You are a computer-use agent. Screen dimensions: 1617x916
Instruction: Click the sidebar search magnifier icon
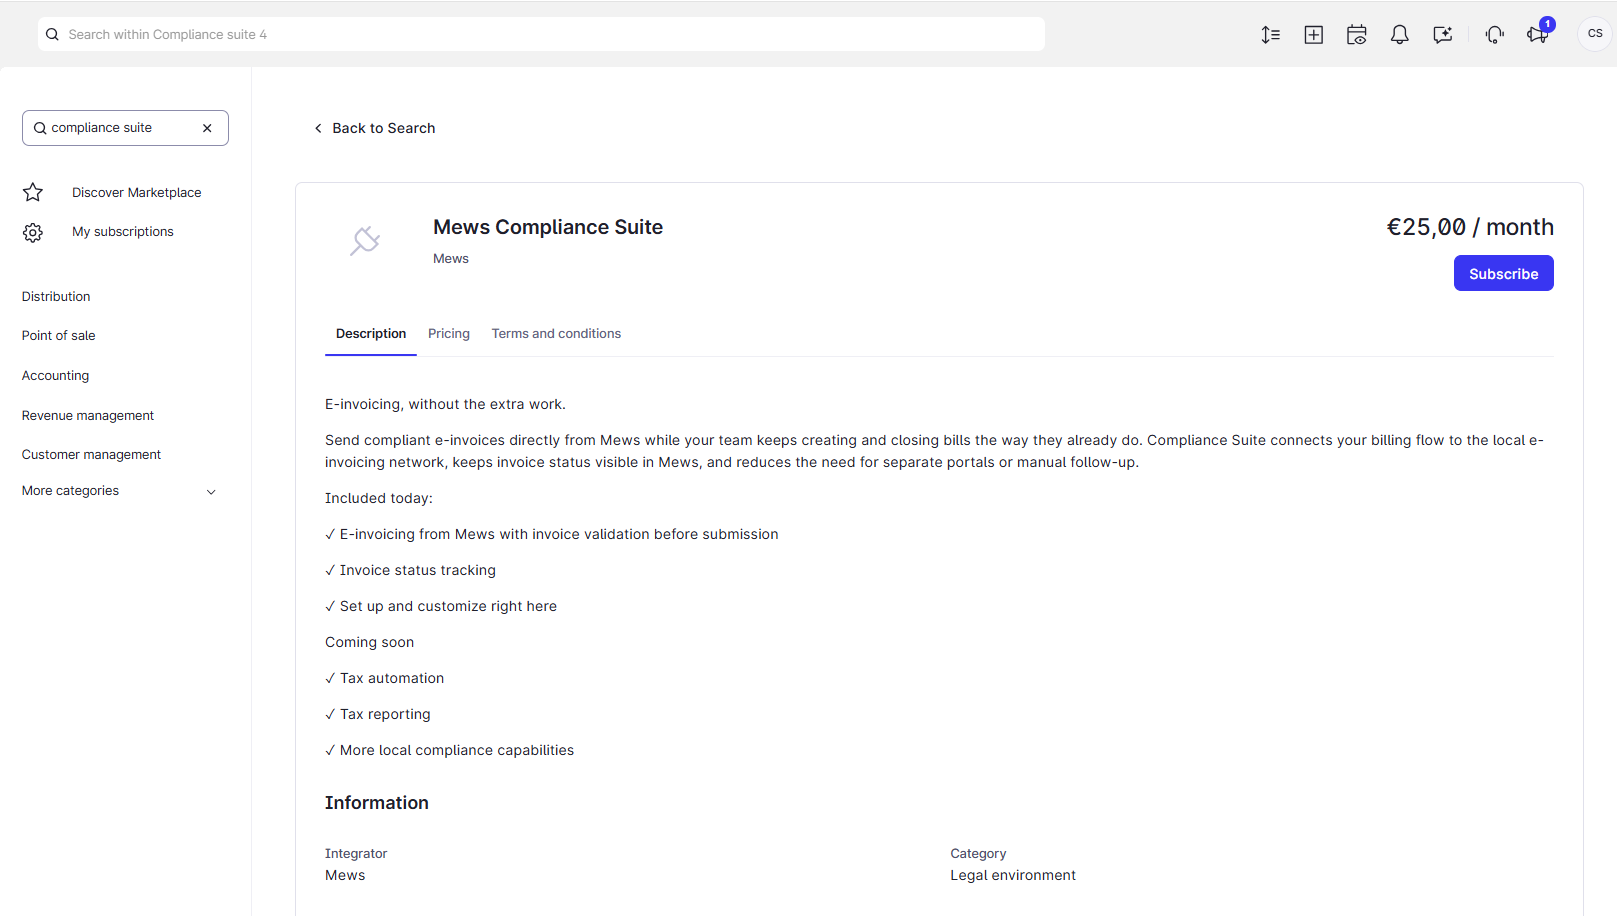[40, 128]
